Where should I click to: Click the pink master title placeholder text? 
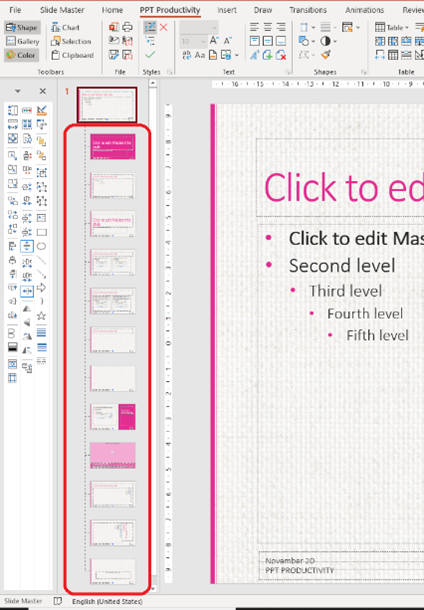pyautogui.click(x=344, y=188)
